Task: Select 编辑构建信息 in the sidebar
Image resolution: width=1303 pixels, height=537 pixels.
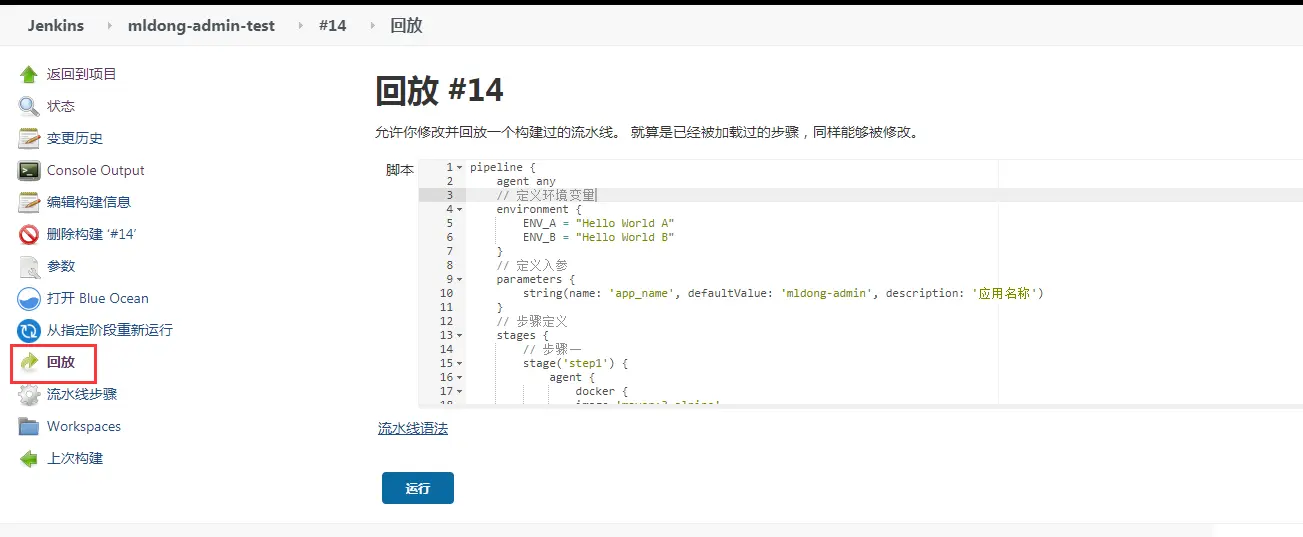Action: (x=89, y=202)
